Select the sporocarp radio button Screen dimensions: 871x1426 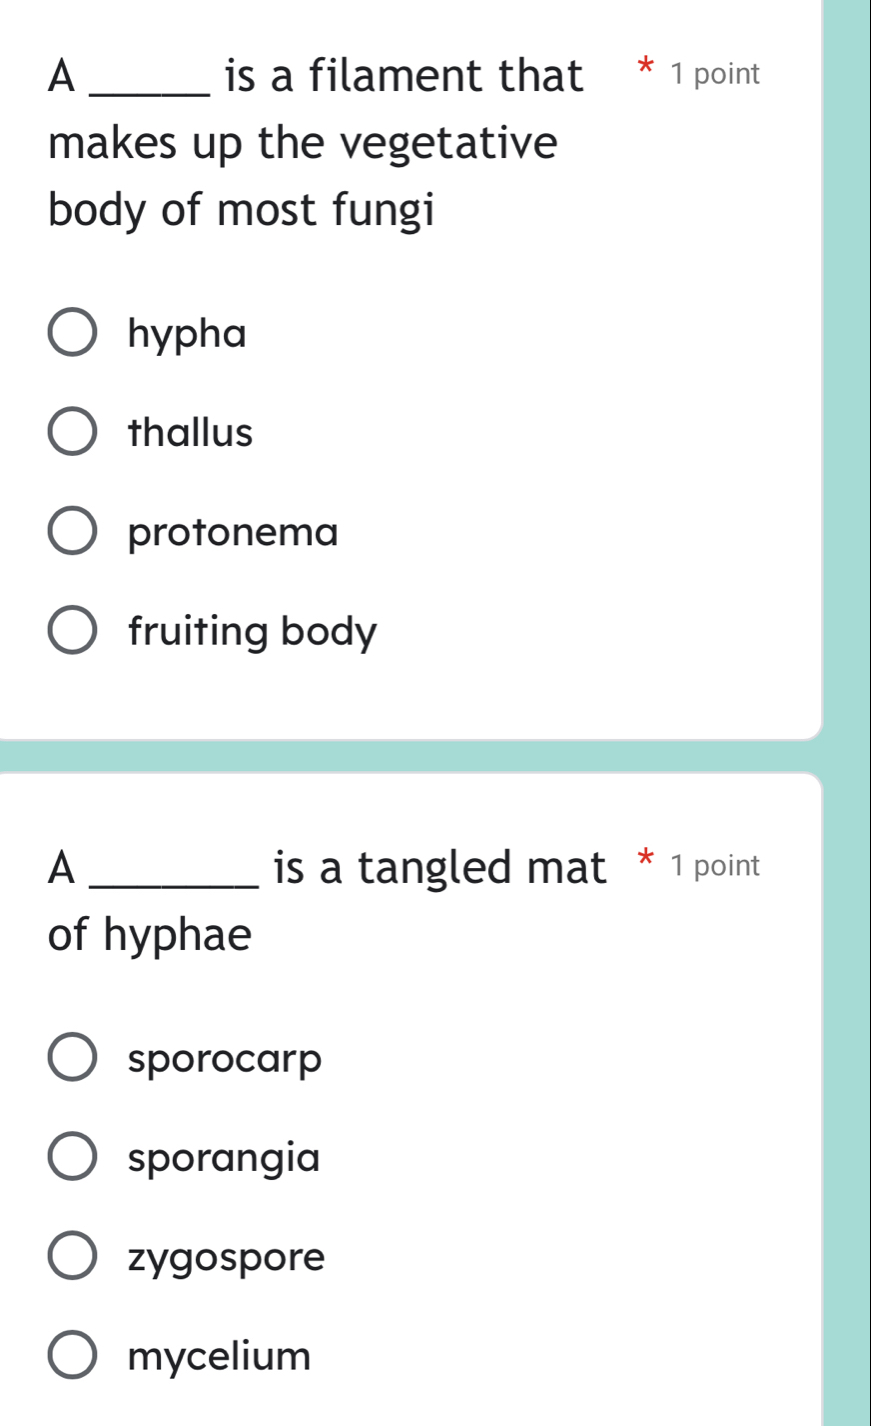click(x=73, y=1059)
